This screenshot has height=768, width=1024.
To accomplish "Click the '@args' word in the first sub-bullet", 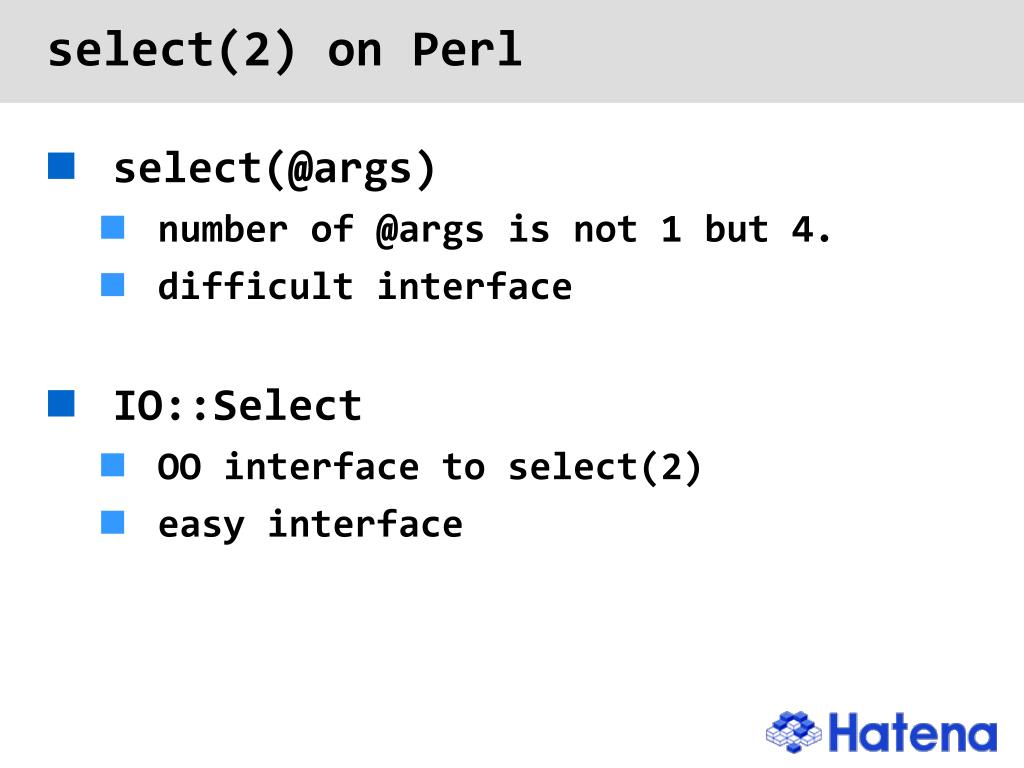I will click(x=430, y=232).
